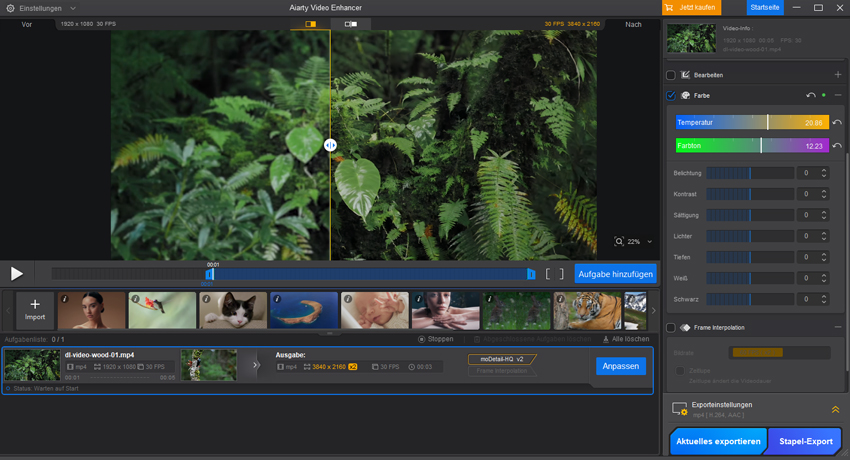Viewport: 850px width, 460px height.
Task: Expand Exporteinstellungen with double chevron
Action: (x=835, y=410)
